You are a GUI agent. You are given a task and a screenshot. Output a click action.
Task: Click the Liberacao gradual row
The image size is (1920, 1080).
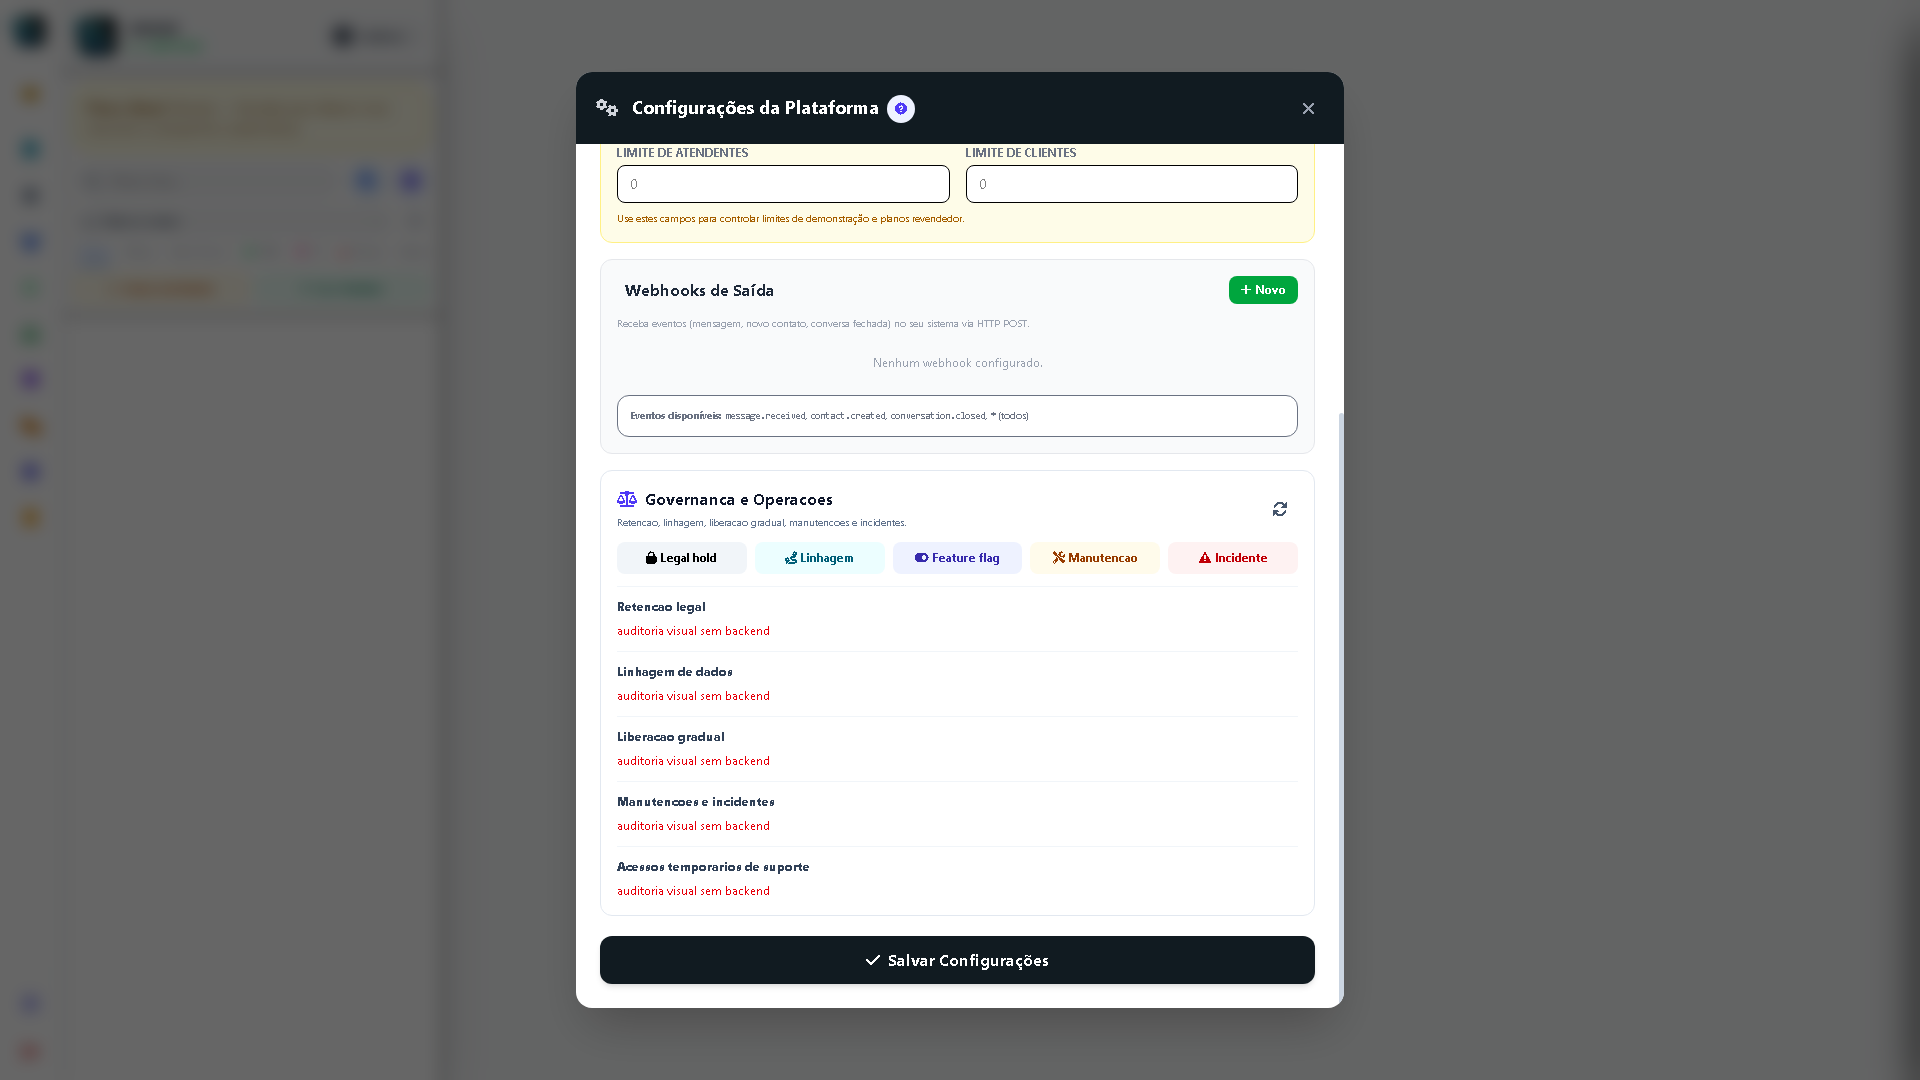[x=957, y=749]
